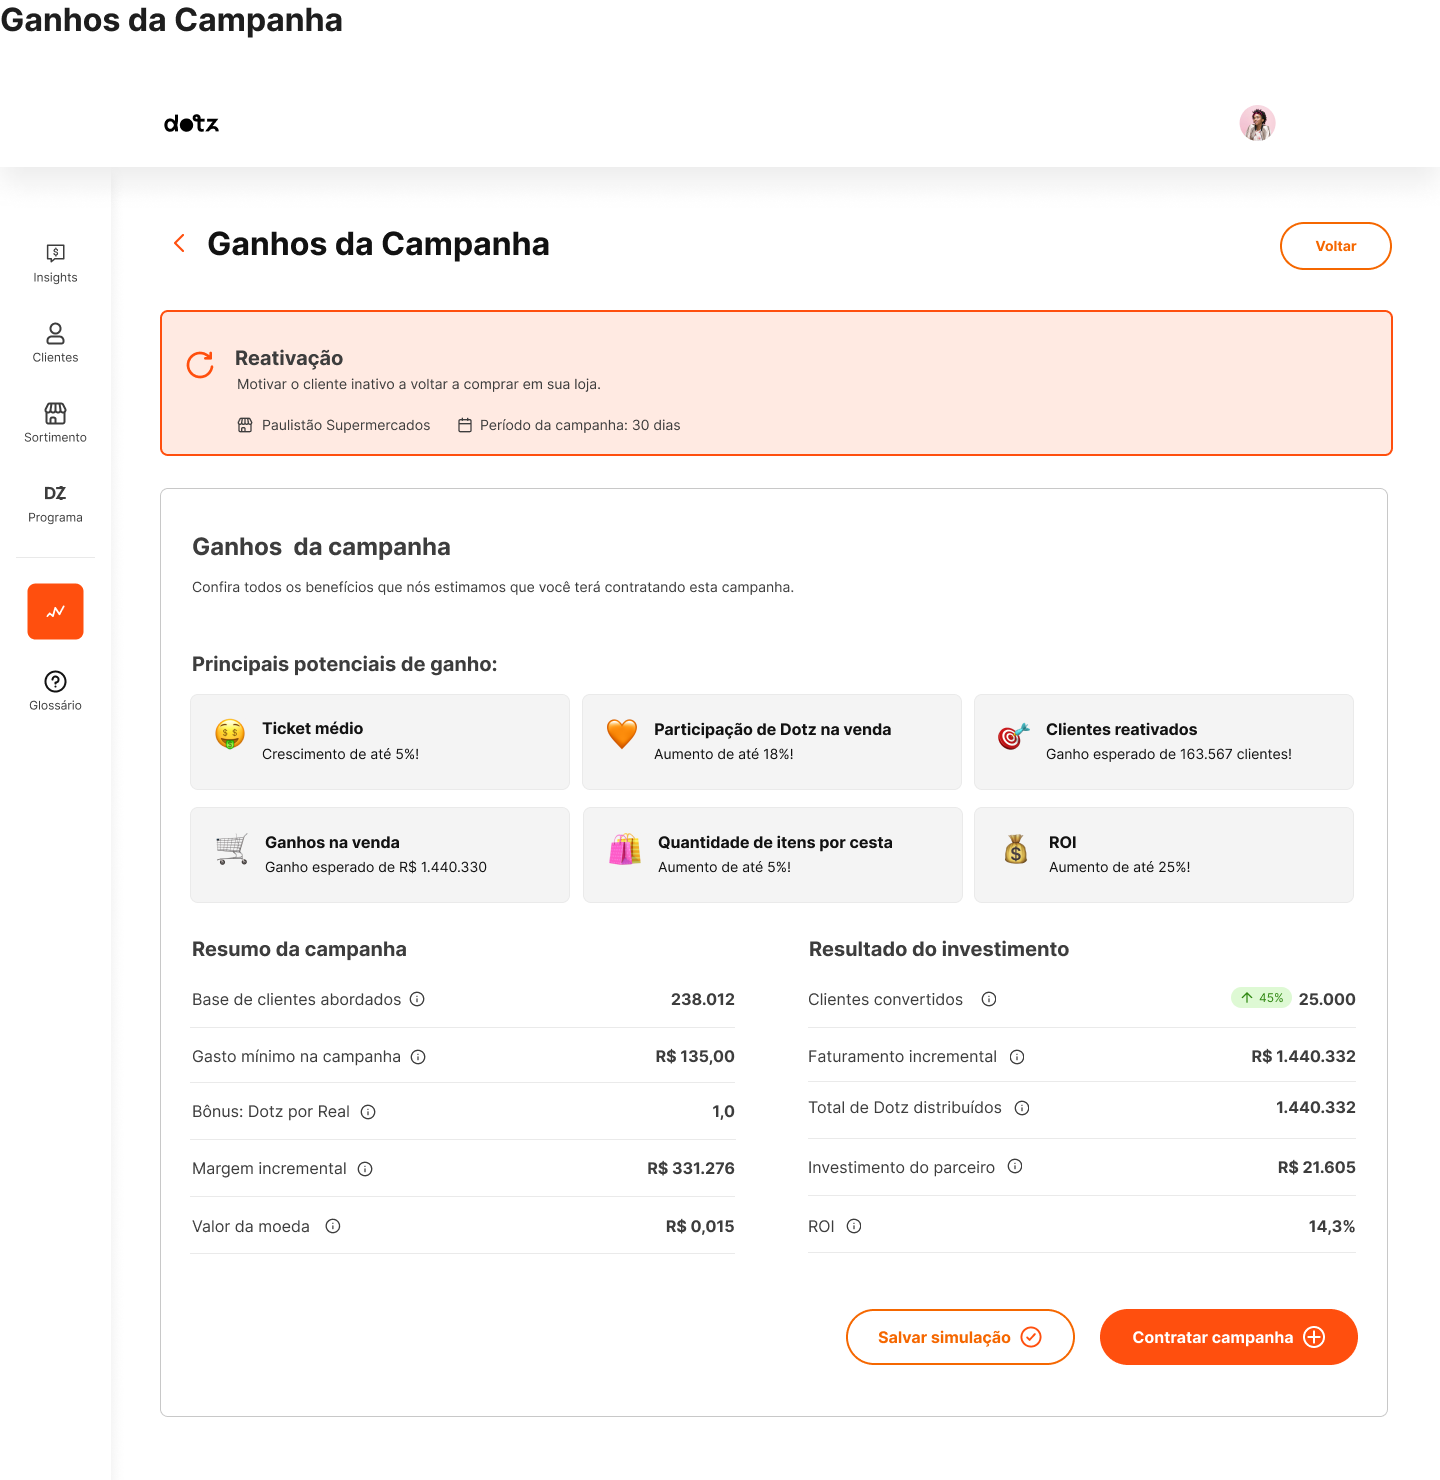
Task: Select the Ticket médio card title
Action: click(313, 728)
